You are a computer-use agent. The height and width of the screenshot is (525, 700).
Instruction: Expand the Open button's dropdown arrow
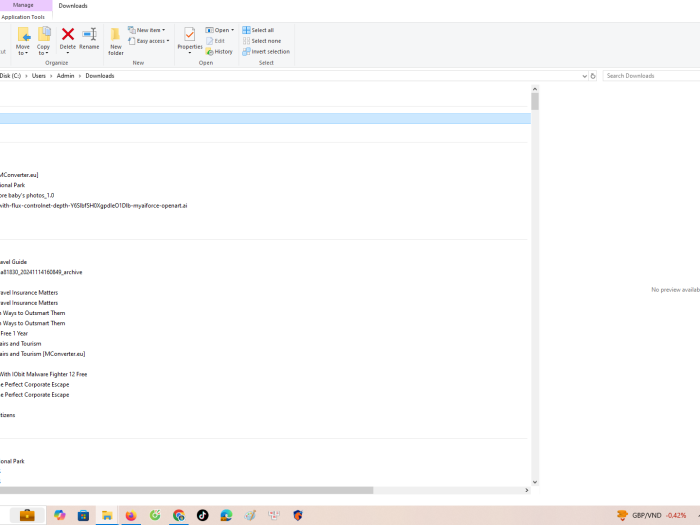point(232,30)
